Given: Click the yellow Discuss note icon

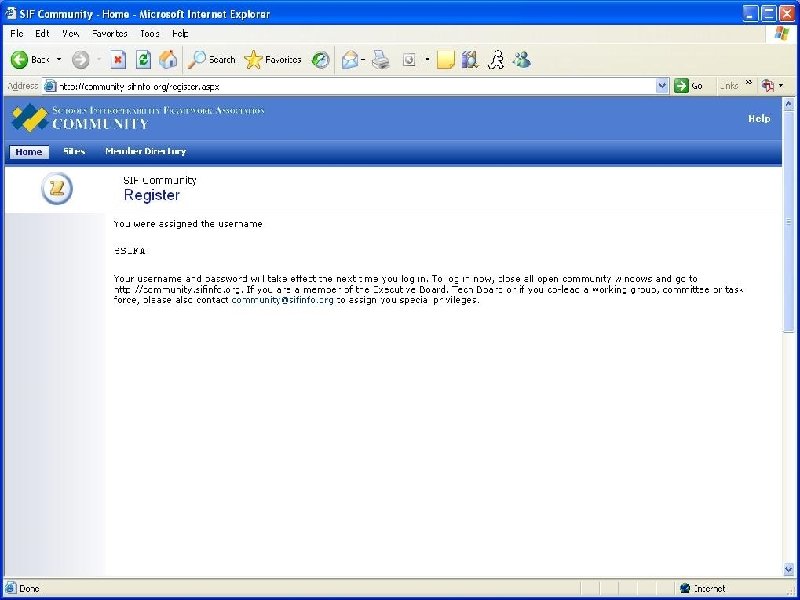Looking at the screenshot, I should 445,60.
